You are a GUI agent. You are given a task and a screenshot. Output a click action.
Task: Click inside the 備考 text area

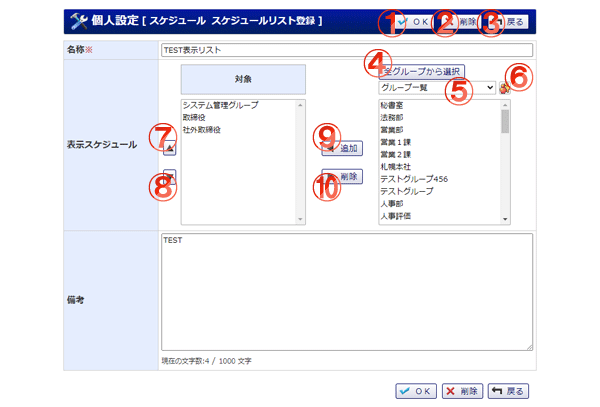347,292
